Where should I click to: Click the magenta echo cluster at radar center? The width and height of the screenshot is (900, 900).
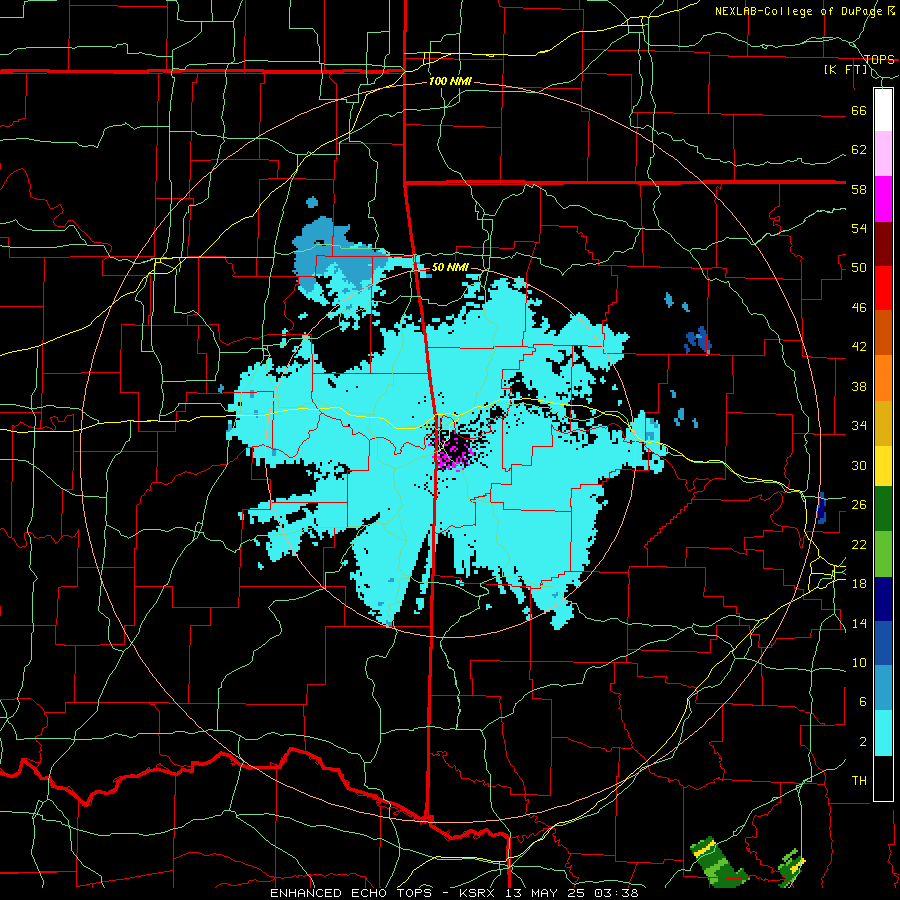(x=454, y=452)
